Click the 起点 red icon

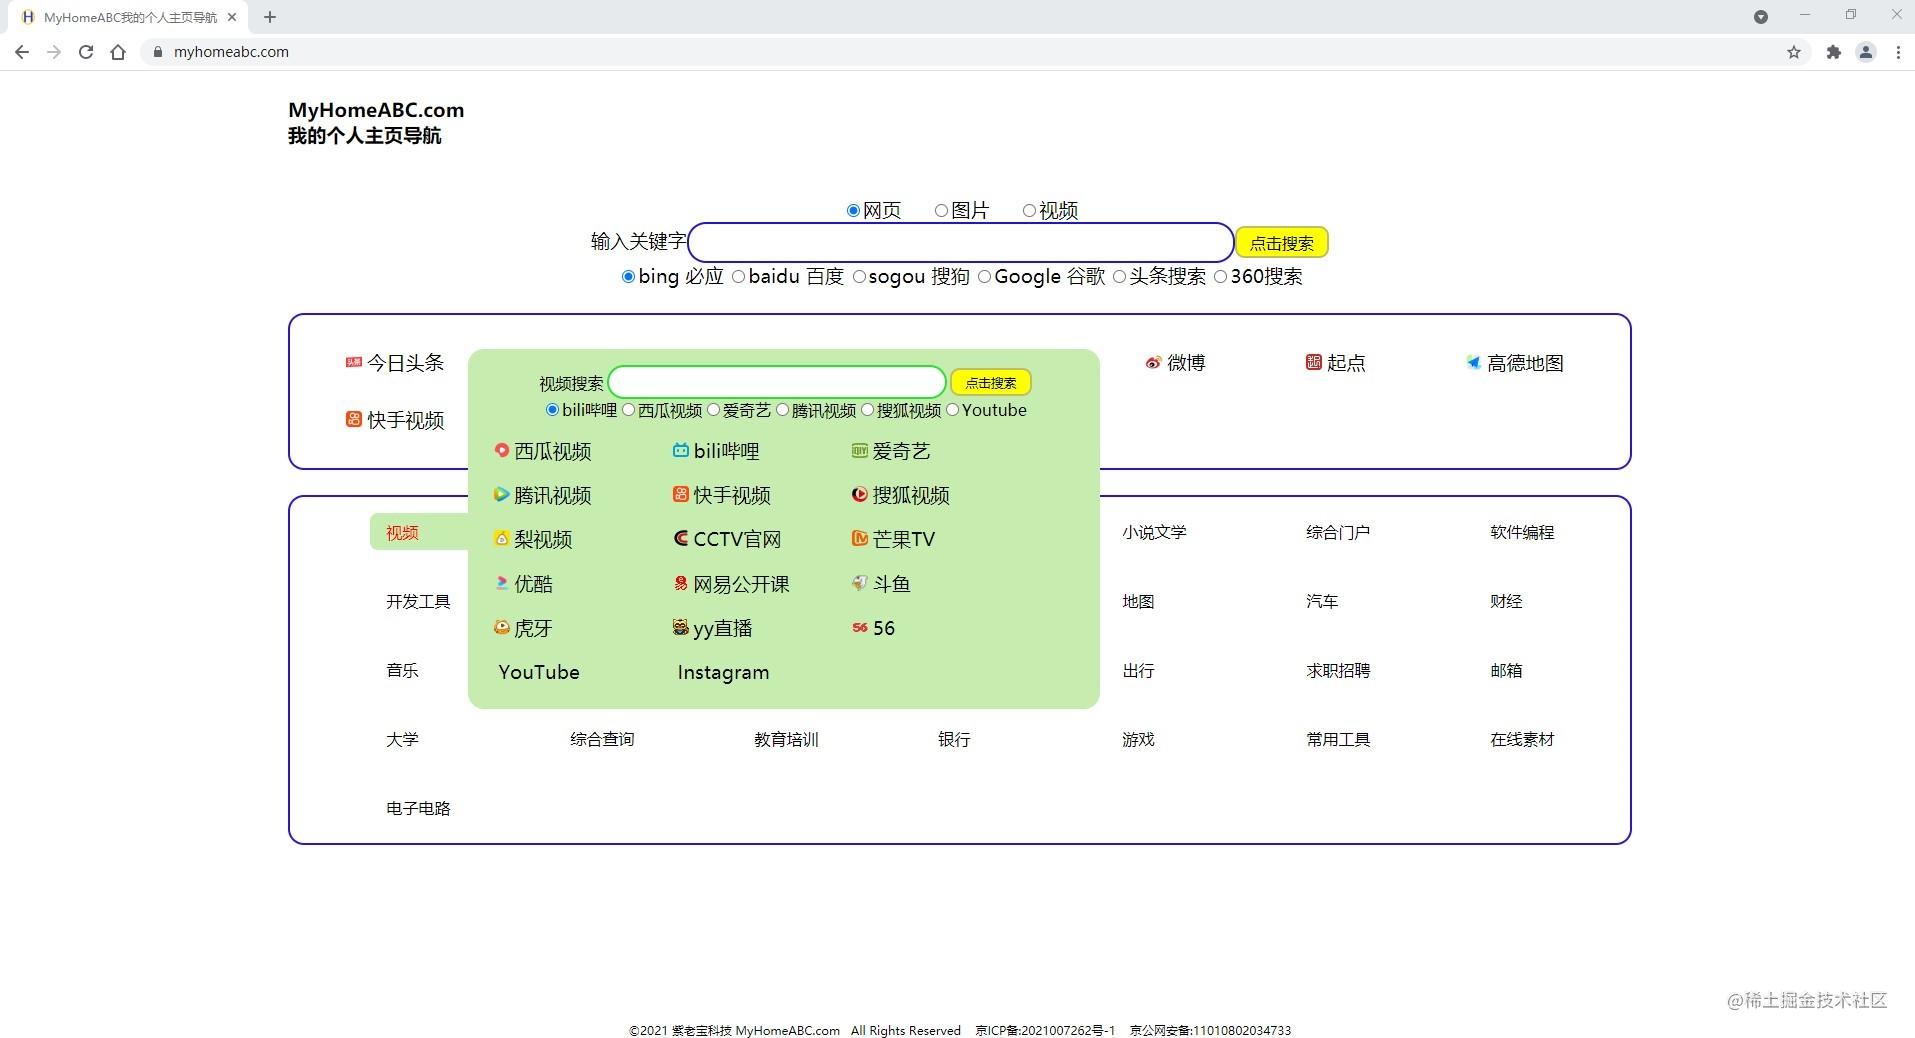1313,362
